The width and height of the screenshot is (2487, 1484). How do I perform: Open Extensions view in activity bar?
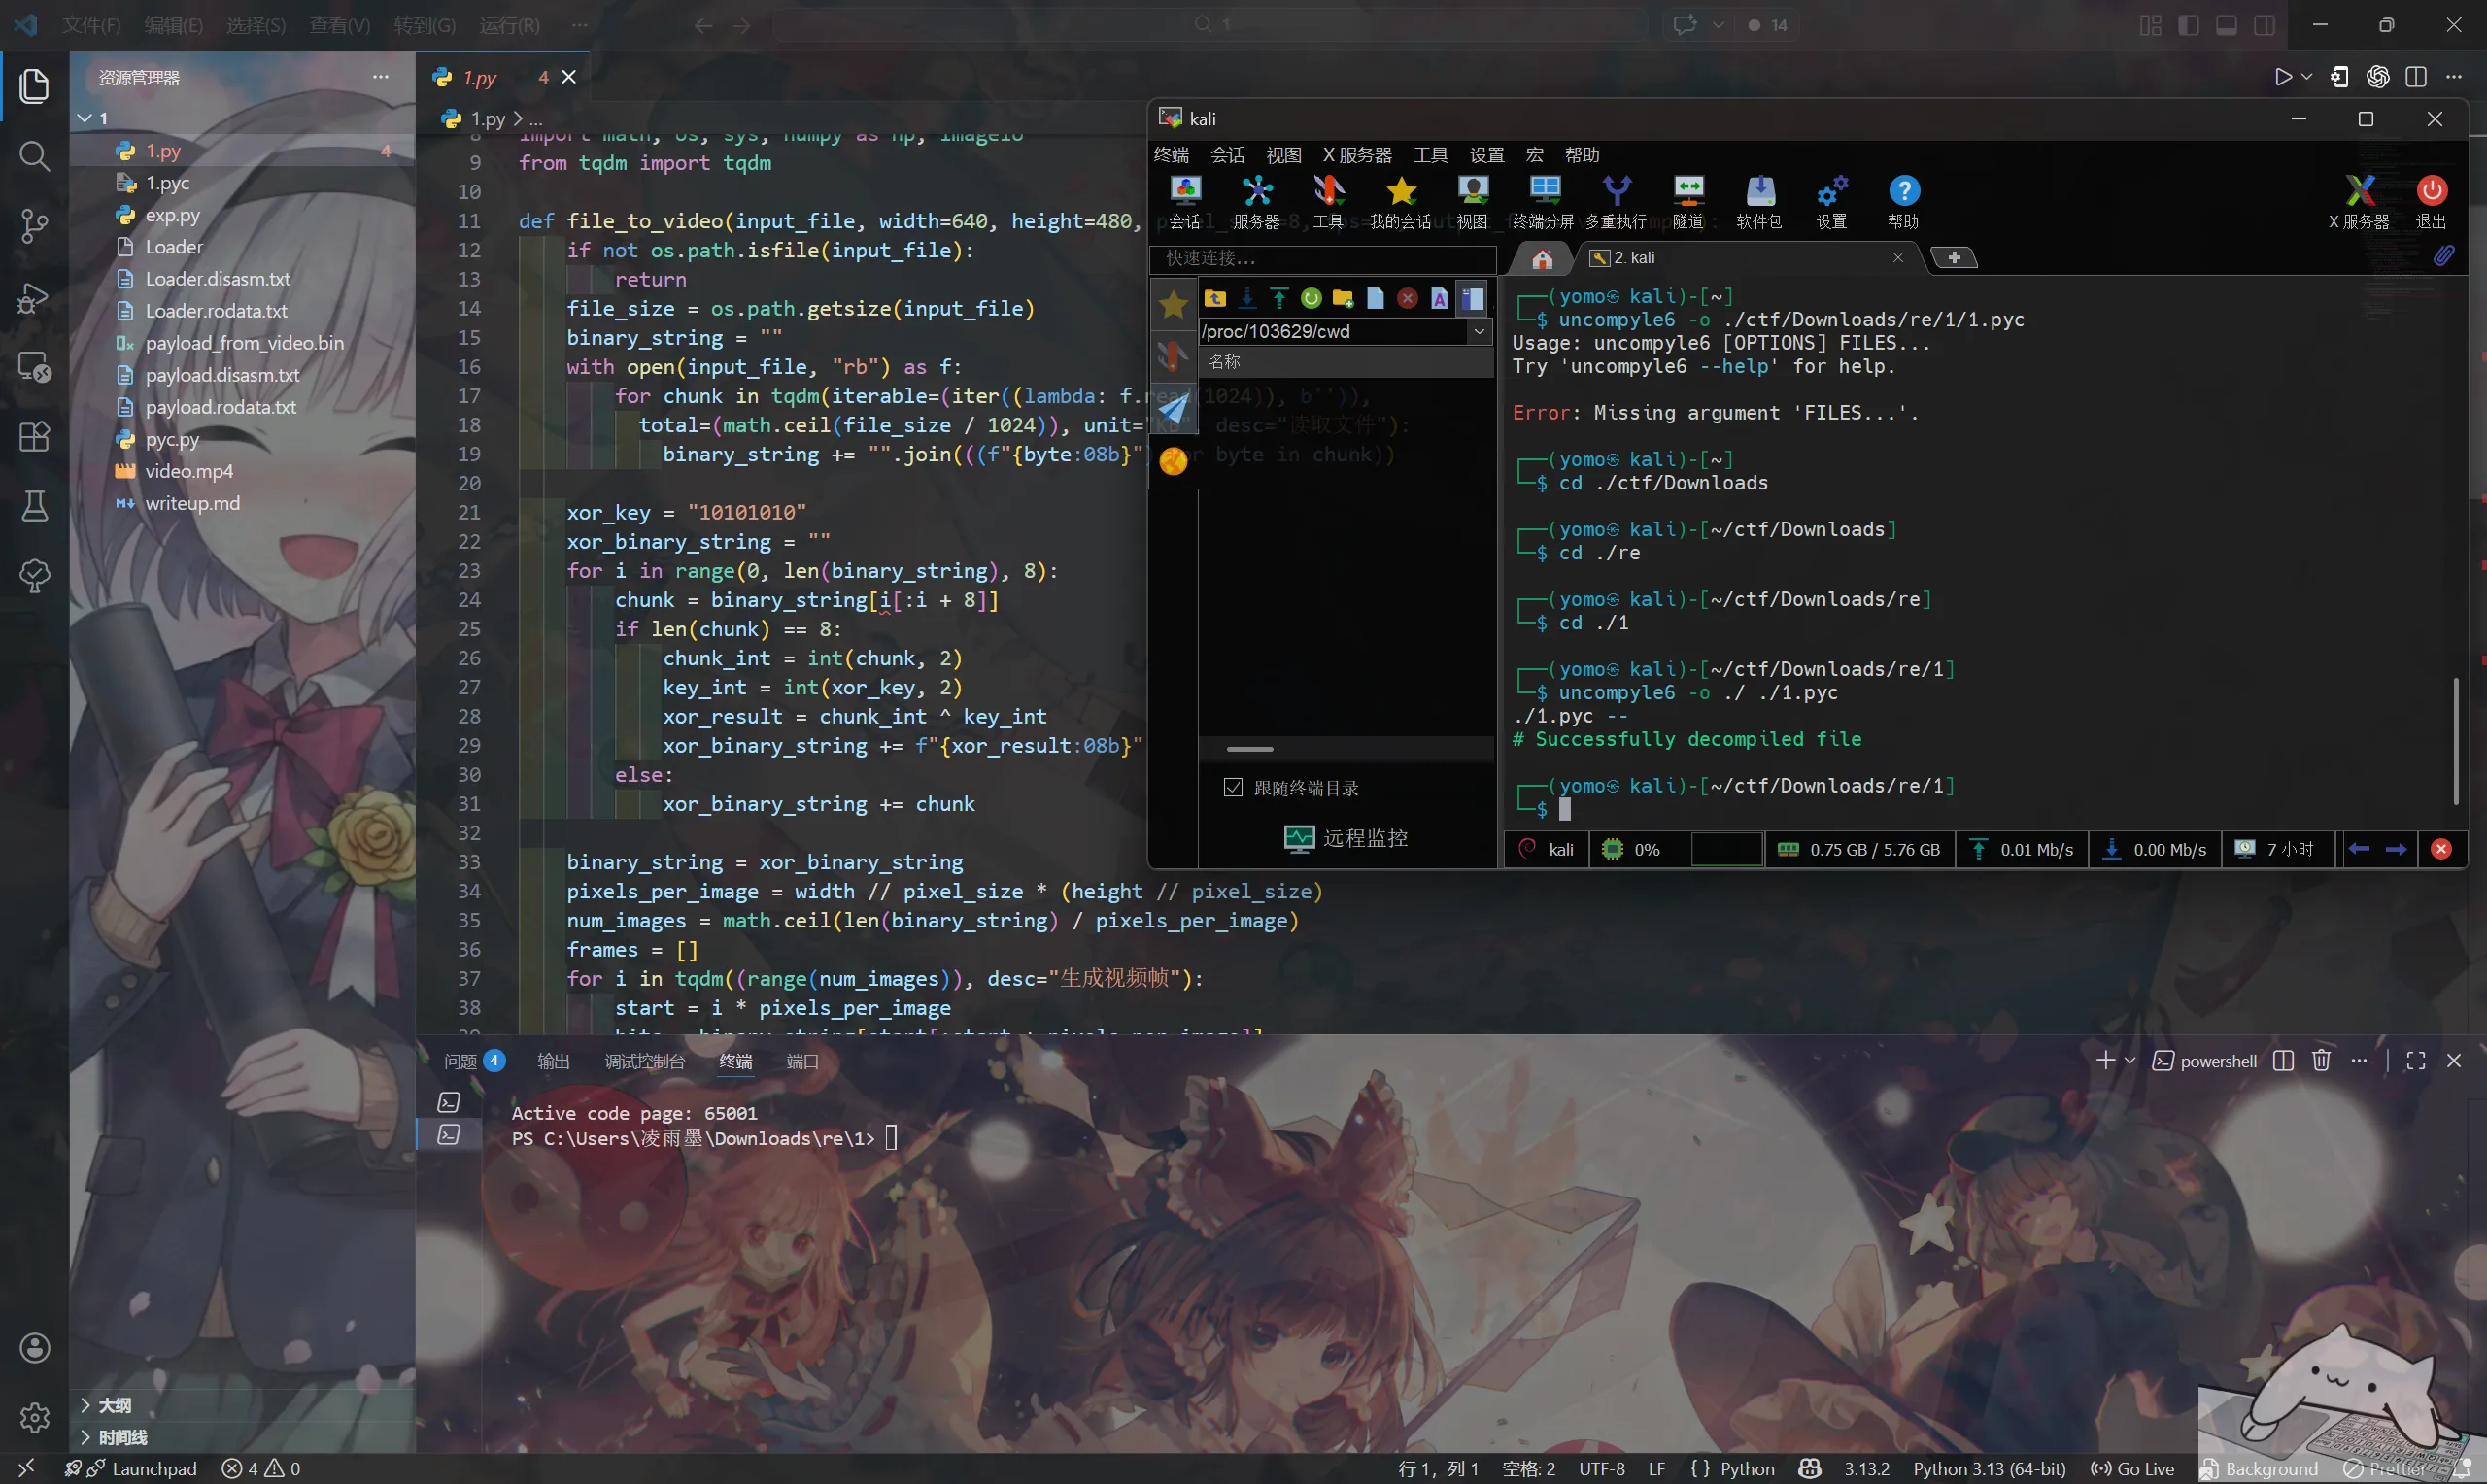tap(34, 437)
